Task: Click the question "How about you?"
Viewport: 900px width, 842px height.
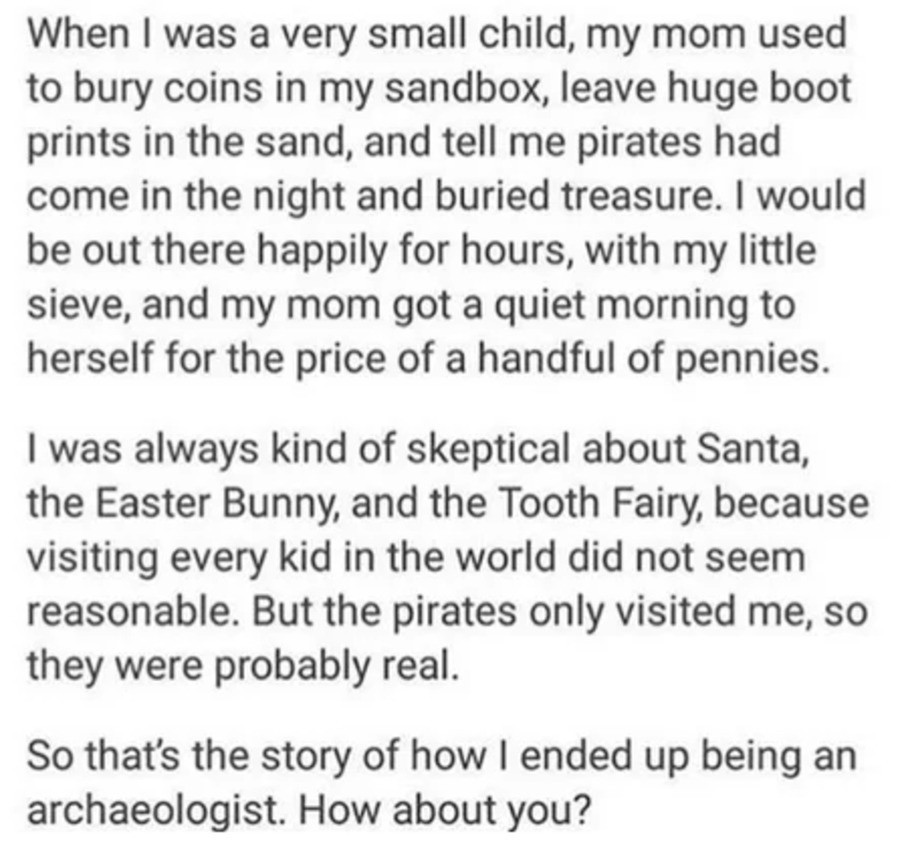Action: pos(443,810)
